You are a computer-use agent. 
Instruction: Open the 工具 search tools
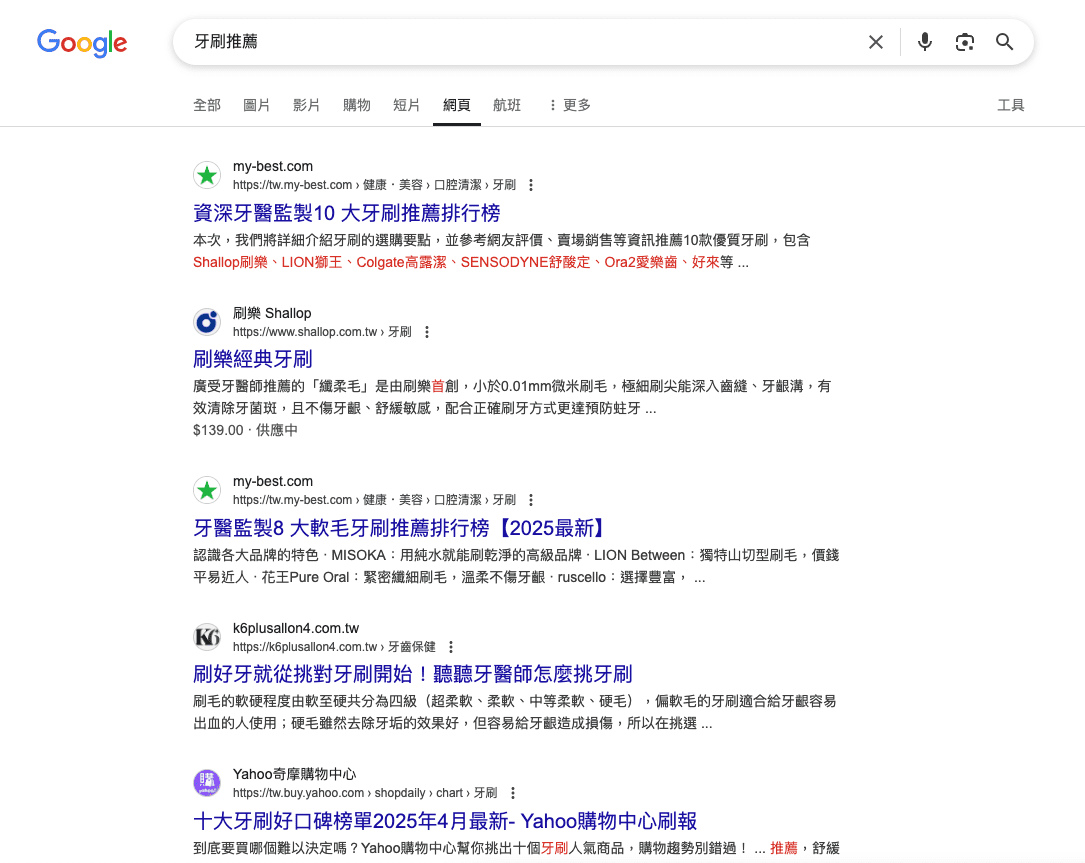tap(1010, 105)
